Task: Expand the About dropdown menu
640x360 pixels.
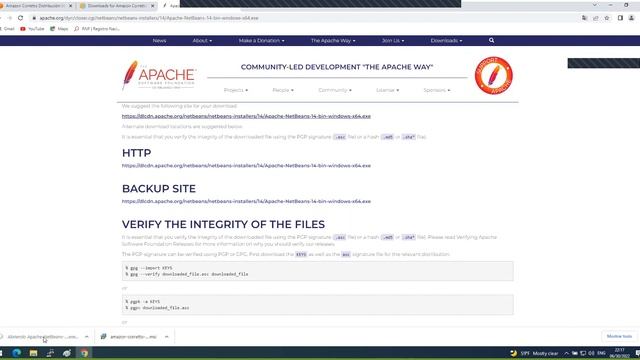Action: click(202, 40)
